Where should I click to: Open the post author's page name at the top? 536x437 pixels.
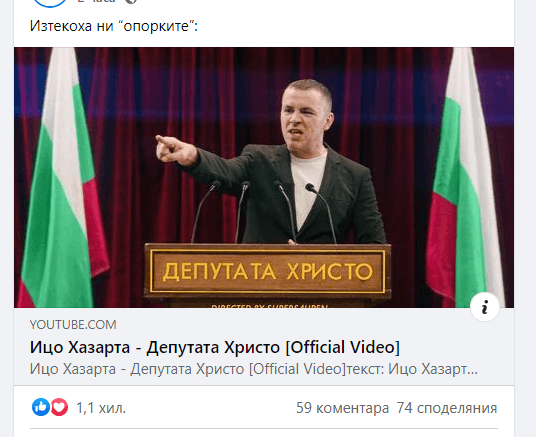(x=96, y=1)
